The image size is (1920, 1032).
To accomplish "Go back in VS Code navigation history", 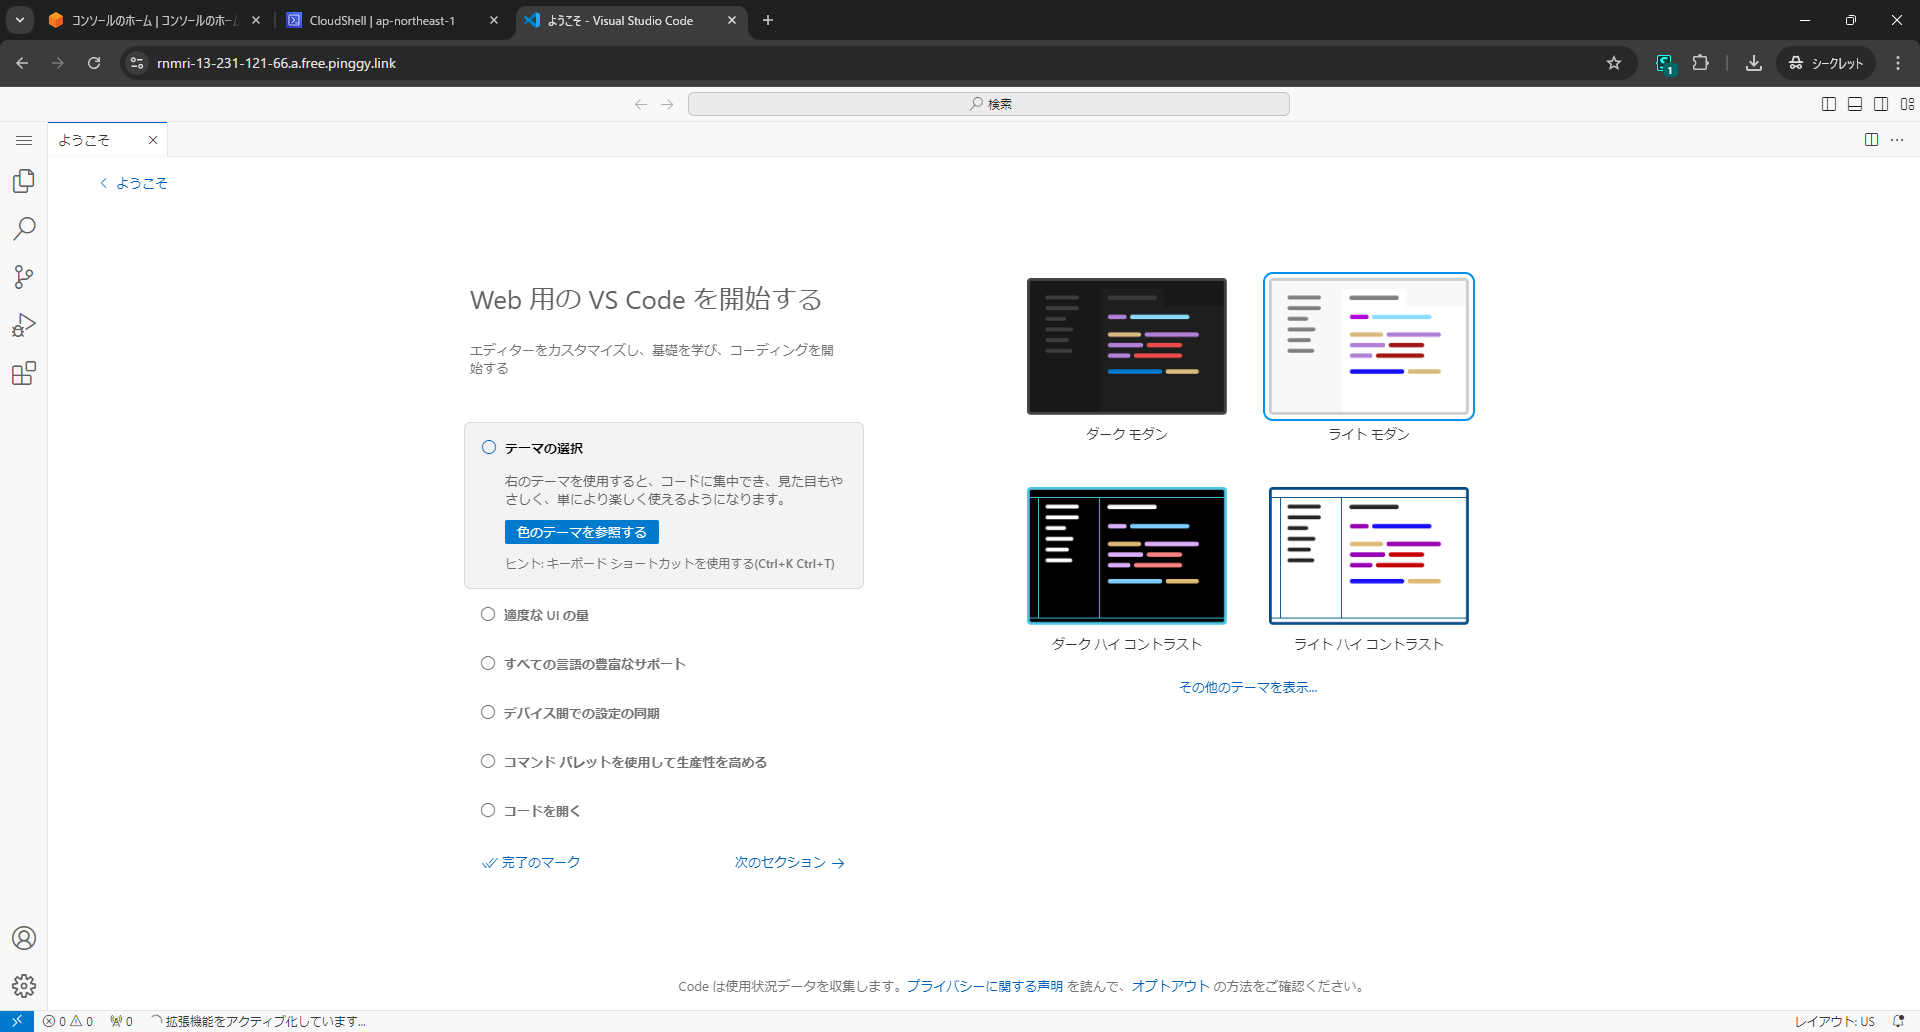I will 641,104.
